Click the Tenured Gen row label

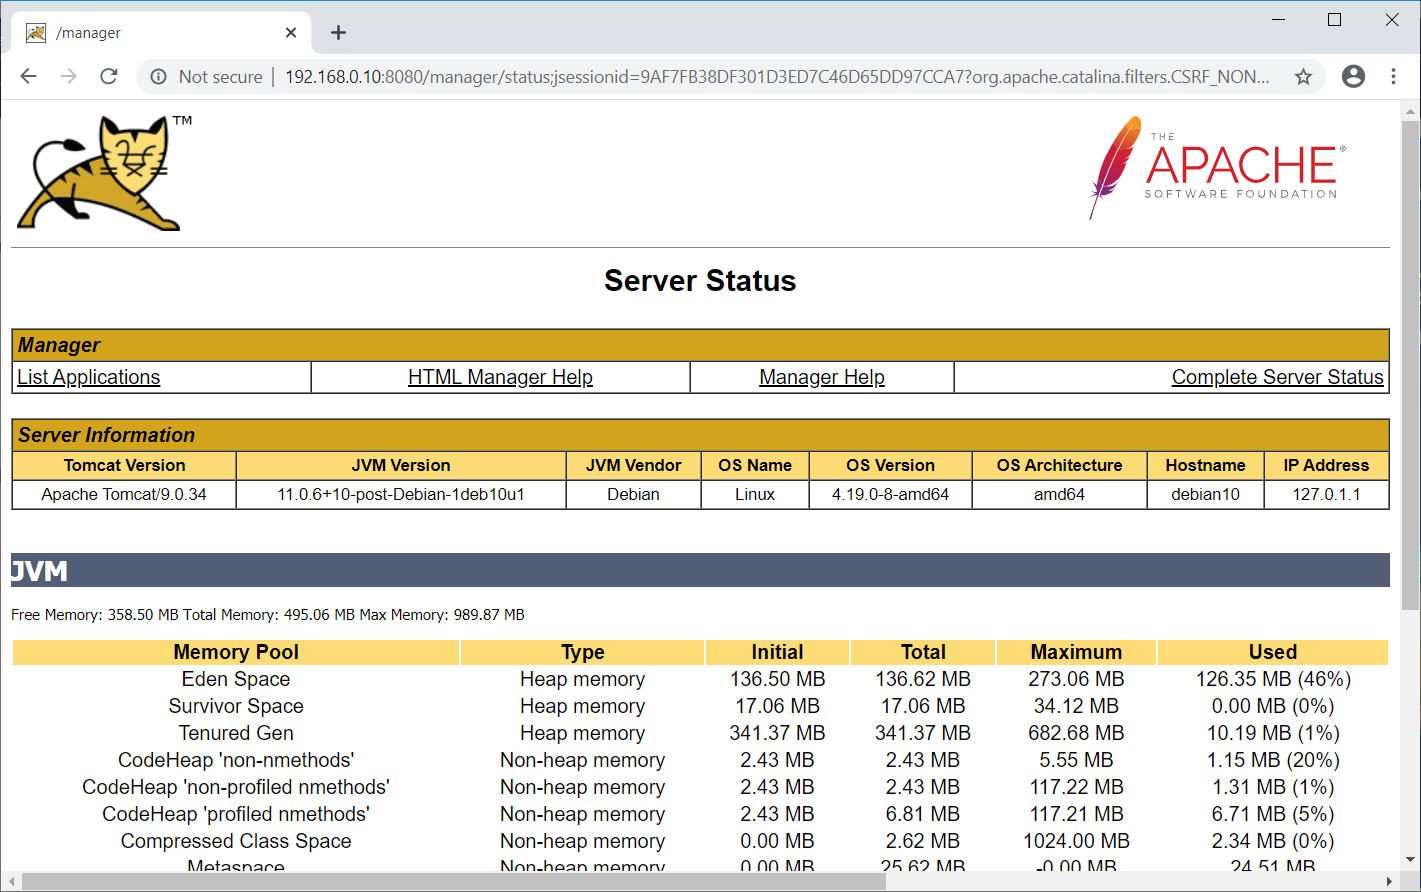tap(236, 733)
